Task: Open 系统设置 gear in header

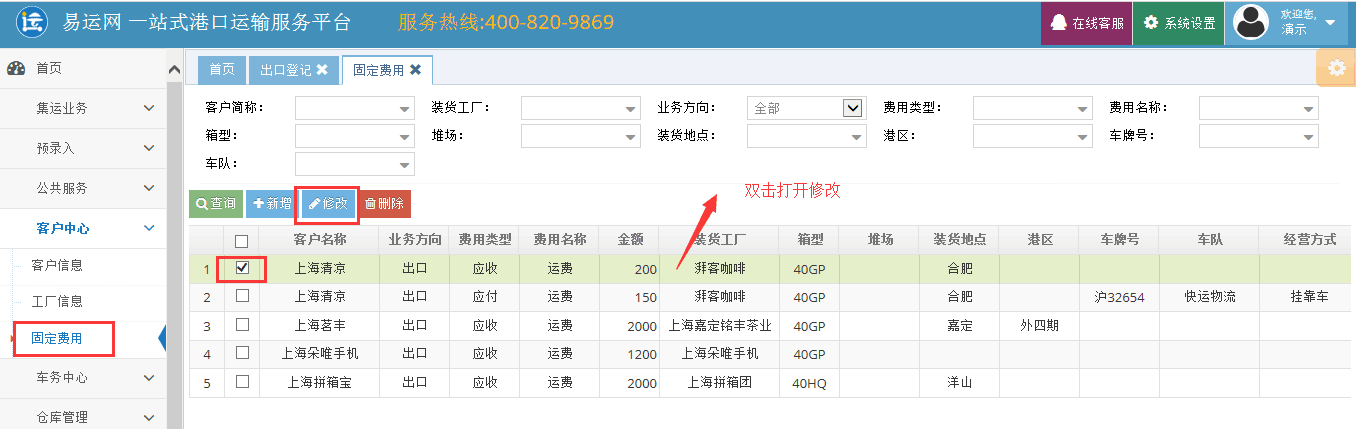Action: (1151, 23)
